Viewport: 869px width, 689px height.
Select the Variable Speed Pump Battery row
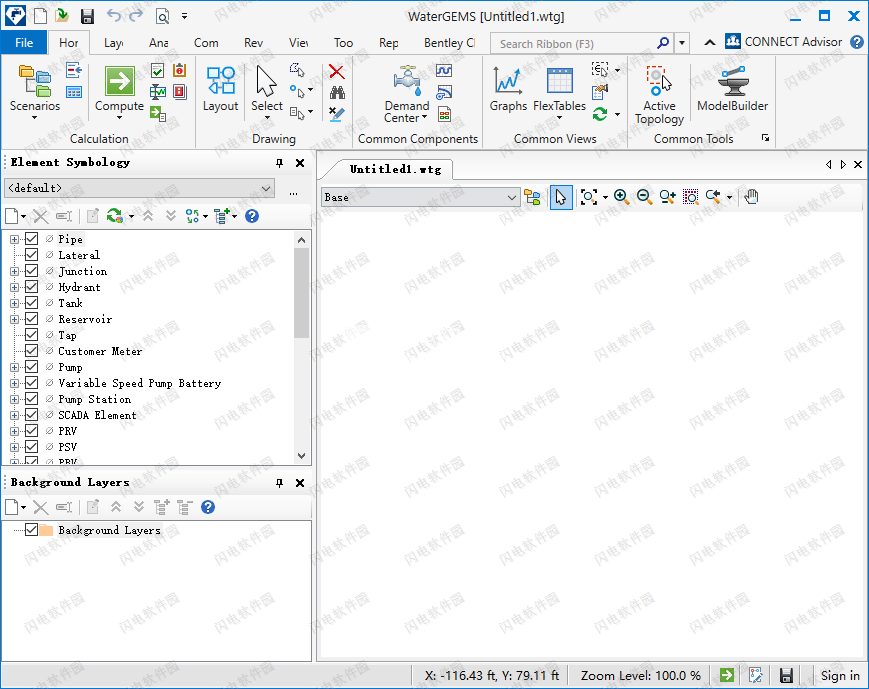coord(140,383)
